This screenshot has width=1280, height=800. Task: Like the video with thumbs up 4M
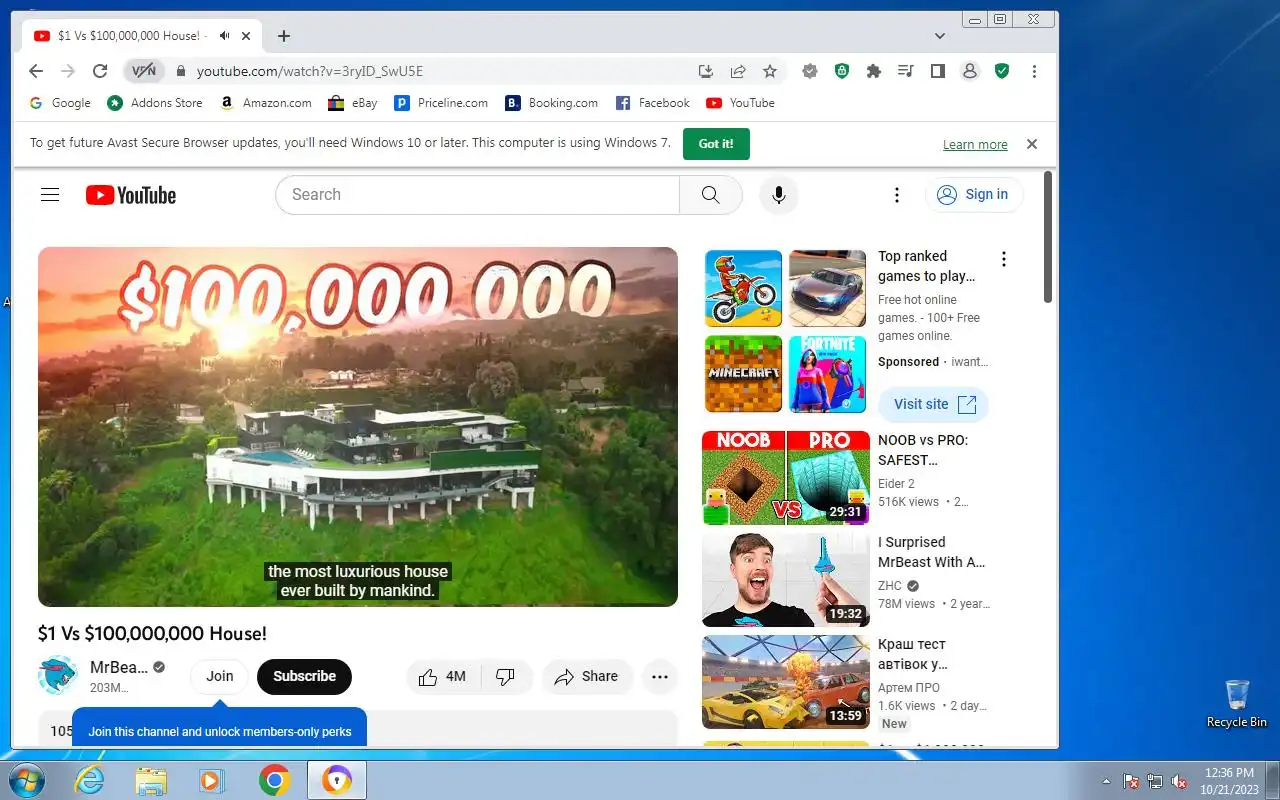[x=443, y=677]
